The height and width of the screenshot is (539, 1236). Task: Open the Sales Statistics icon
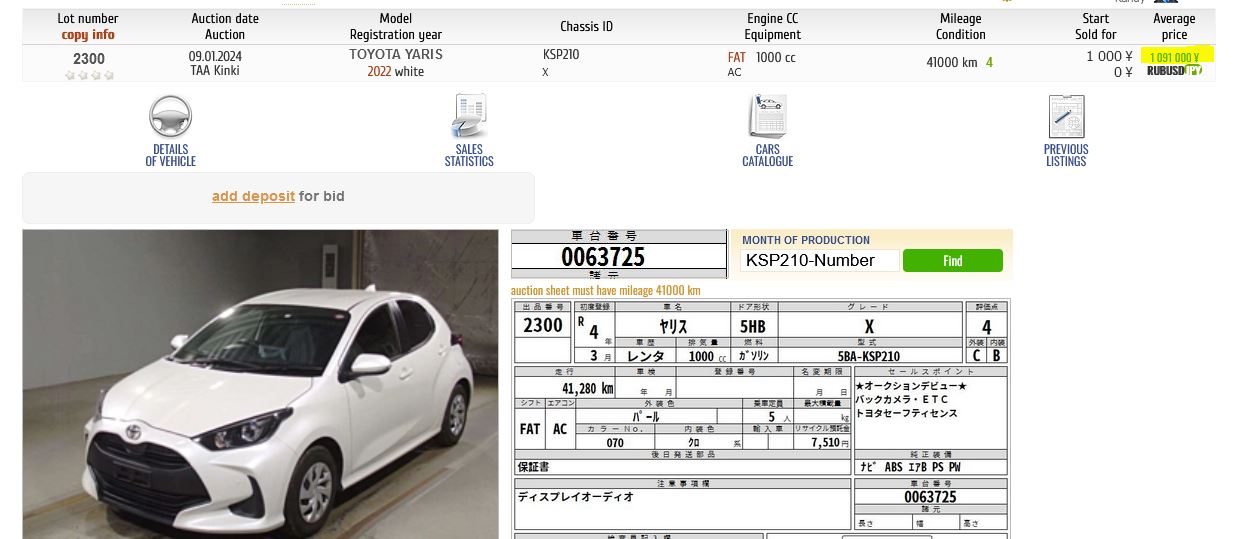[468, 117]
